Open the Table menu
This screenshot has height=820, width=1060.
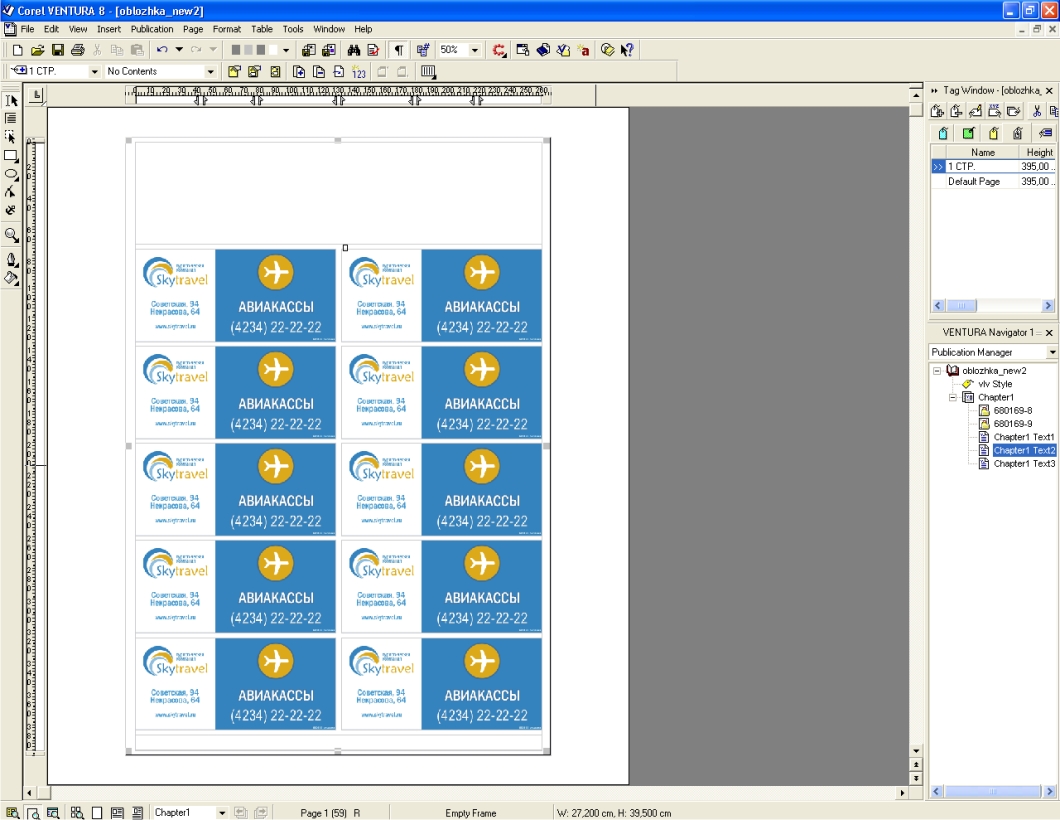point(262,29)
